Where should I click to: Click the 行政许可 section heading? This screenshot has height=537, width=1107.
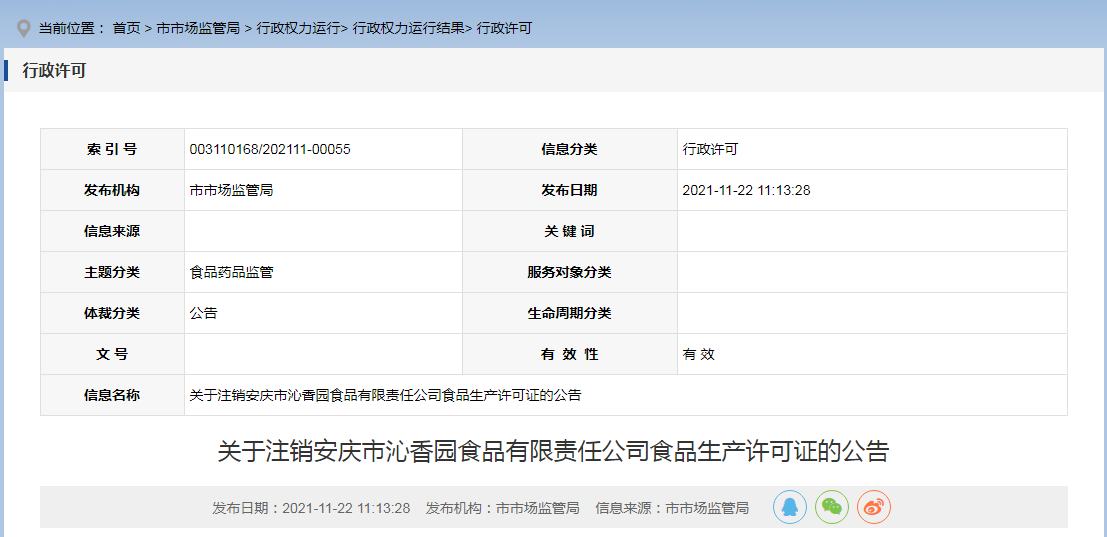pyautogui.click(x=54, y=71)
